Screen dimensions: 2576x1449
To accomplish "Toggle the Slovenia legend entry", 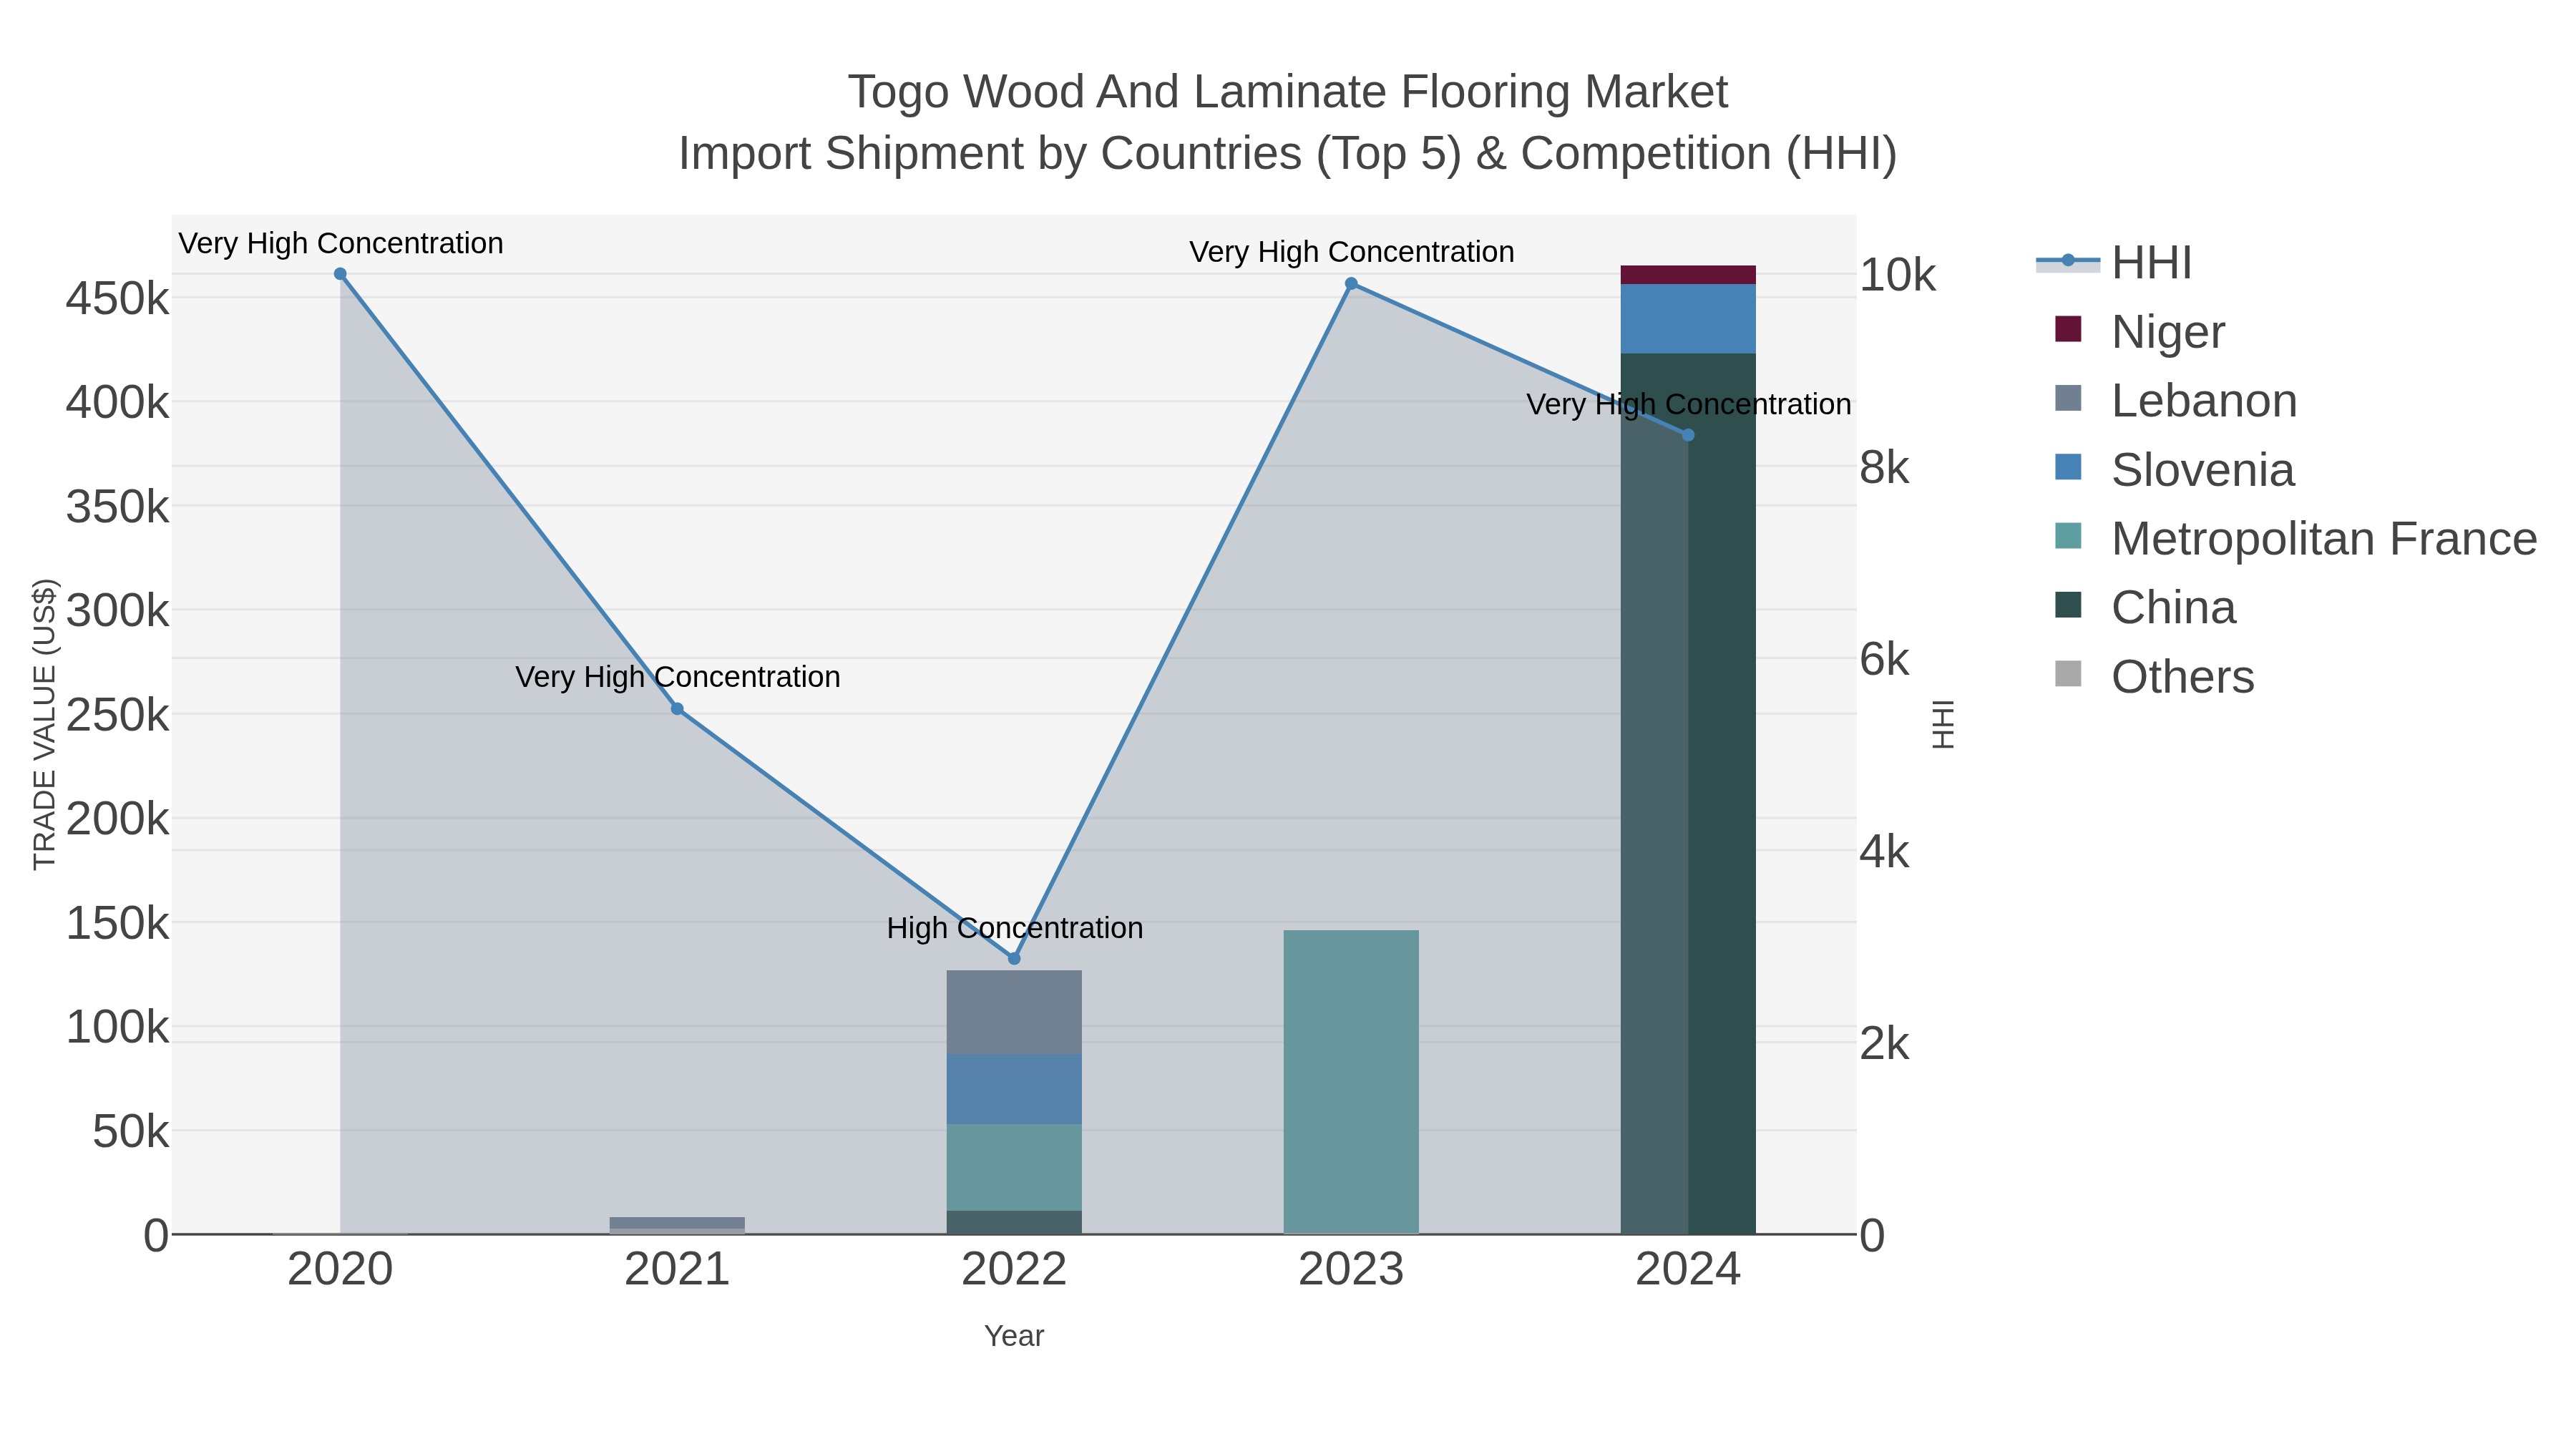I will pos(2174,469).
